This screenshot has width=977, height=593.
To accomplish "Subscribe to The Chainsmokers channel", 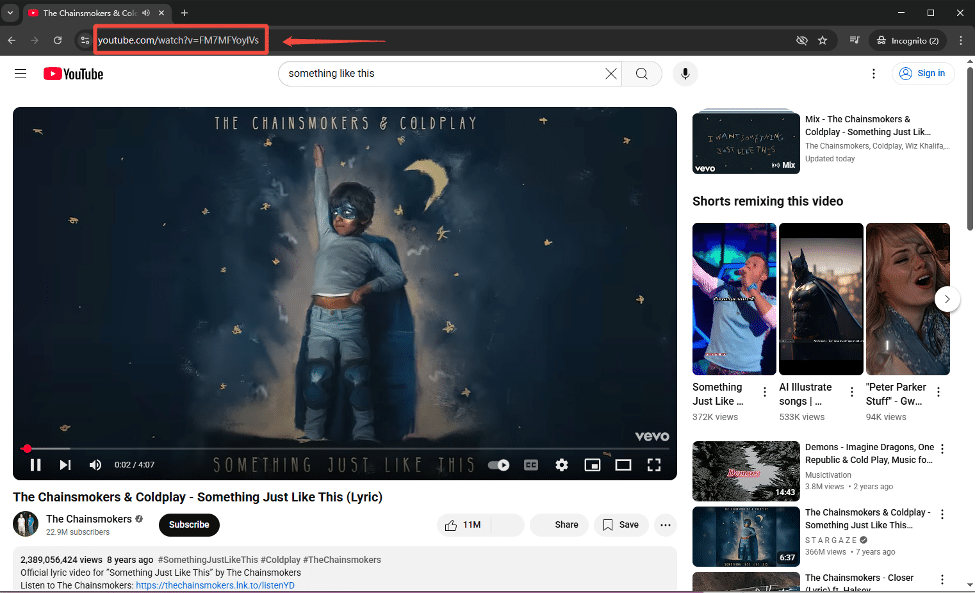I will point(188,525).
